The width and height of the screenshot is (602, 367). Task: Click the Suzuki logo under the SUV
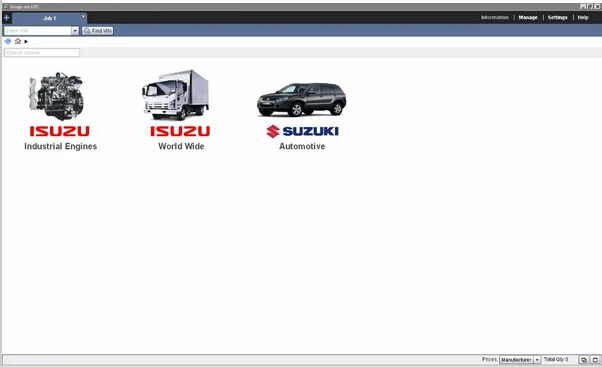[x=302, y=131]
